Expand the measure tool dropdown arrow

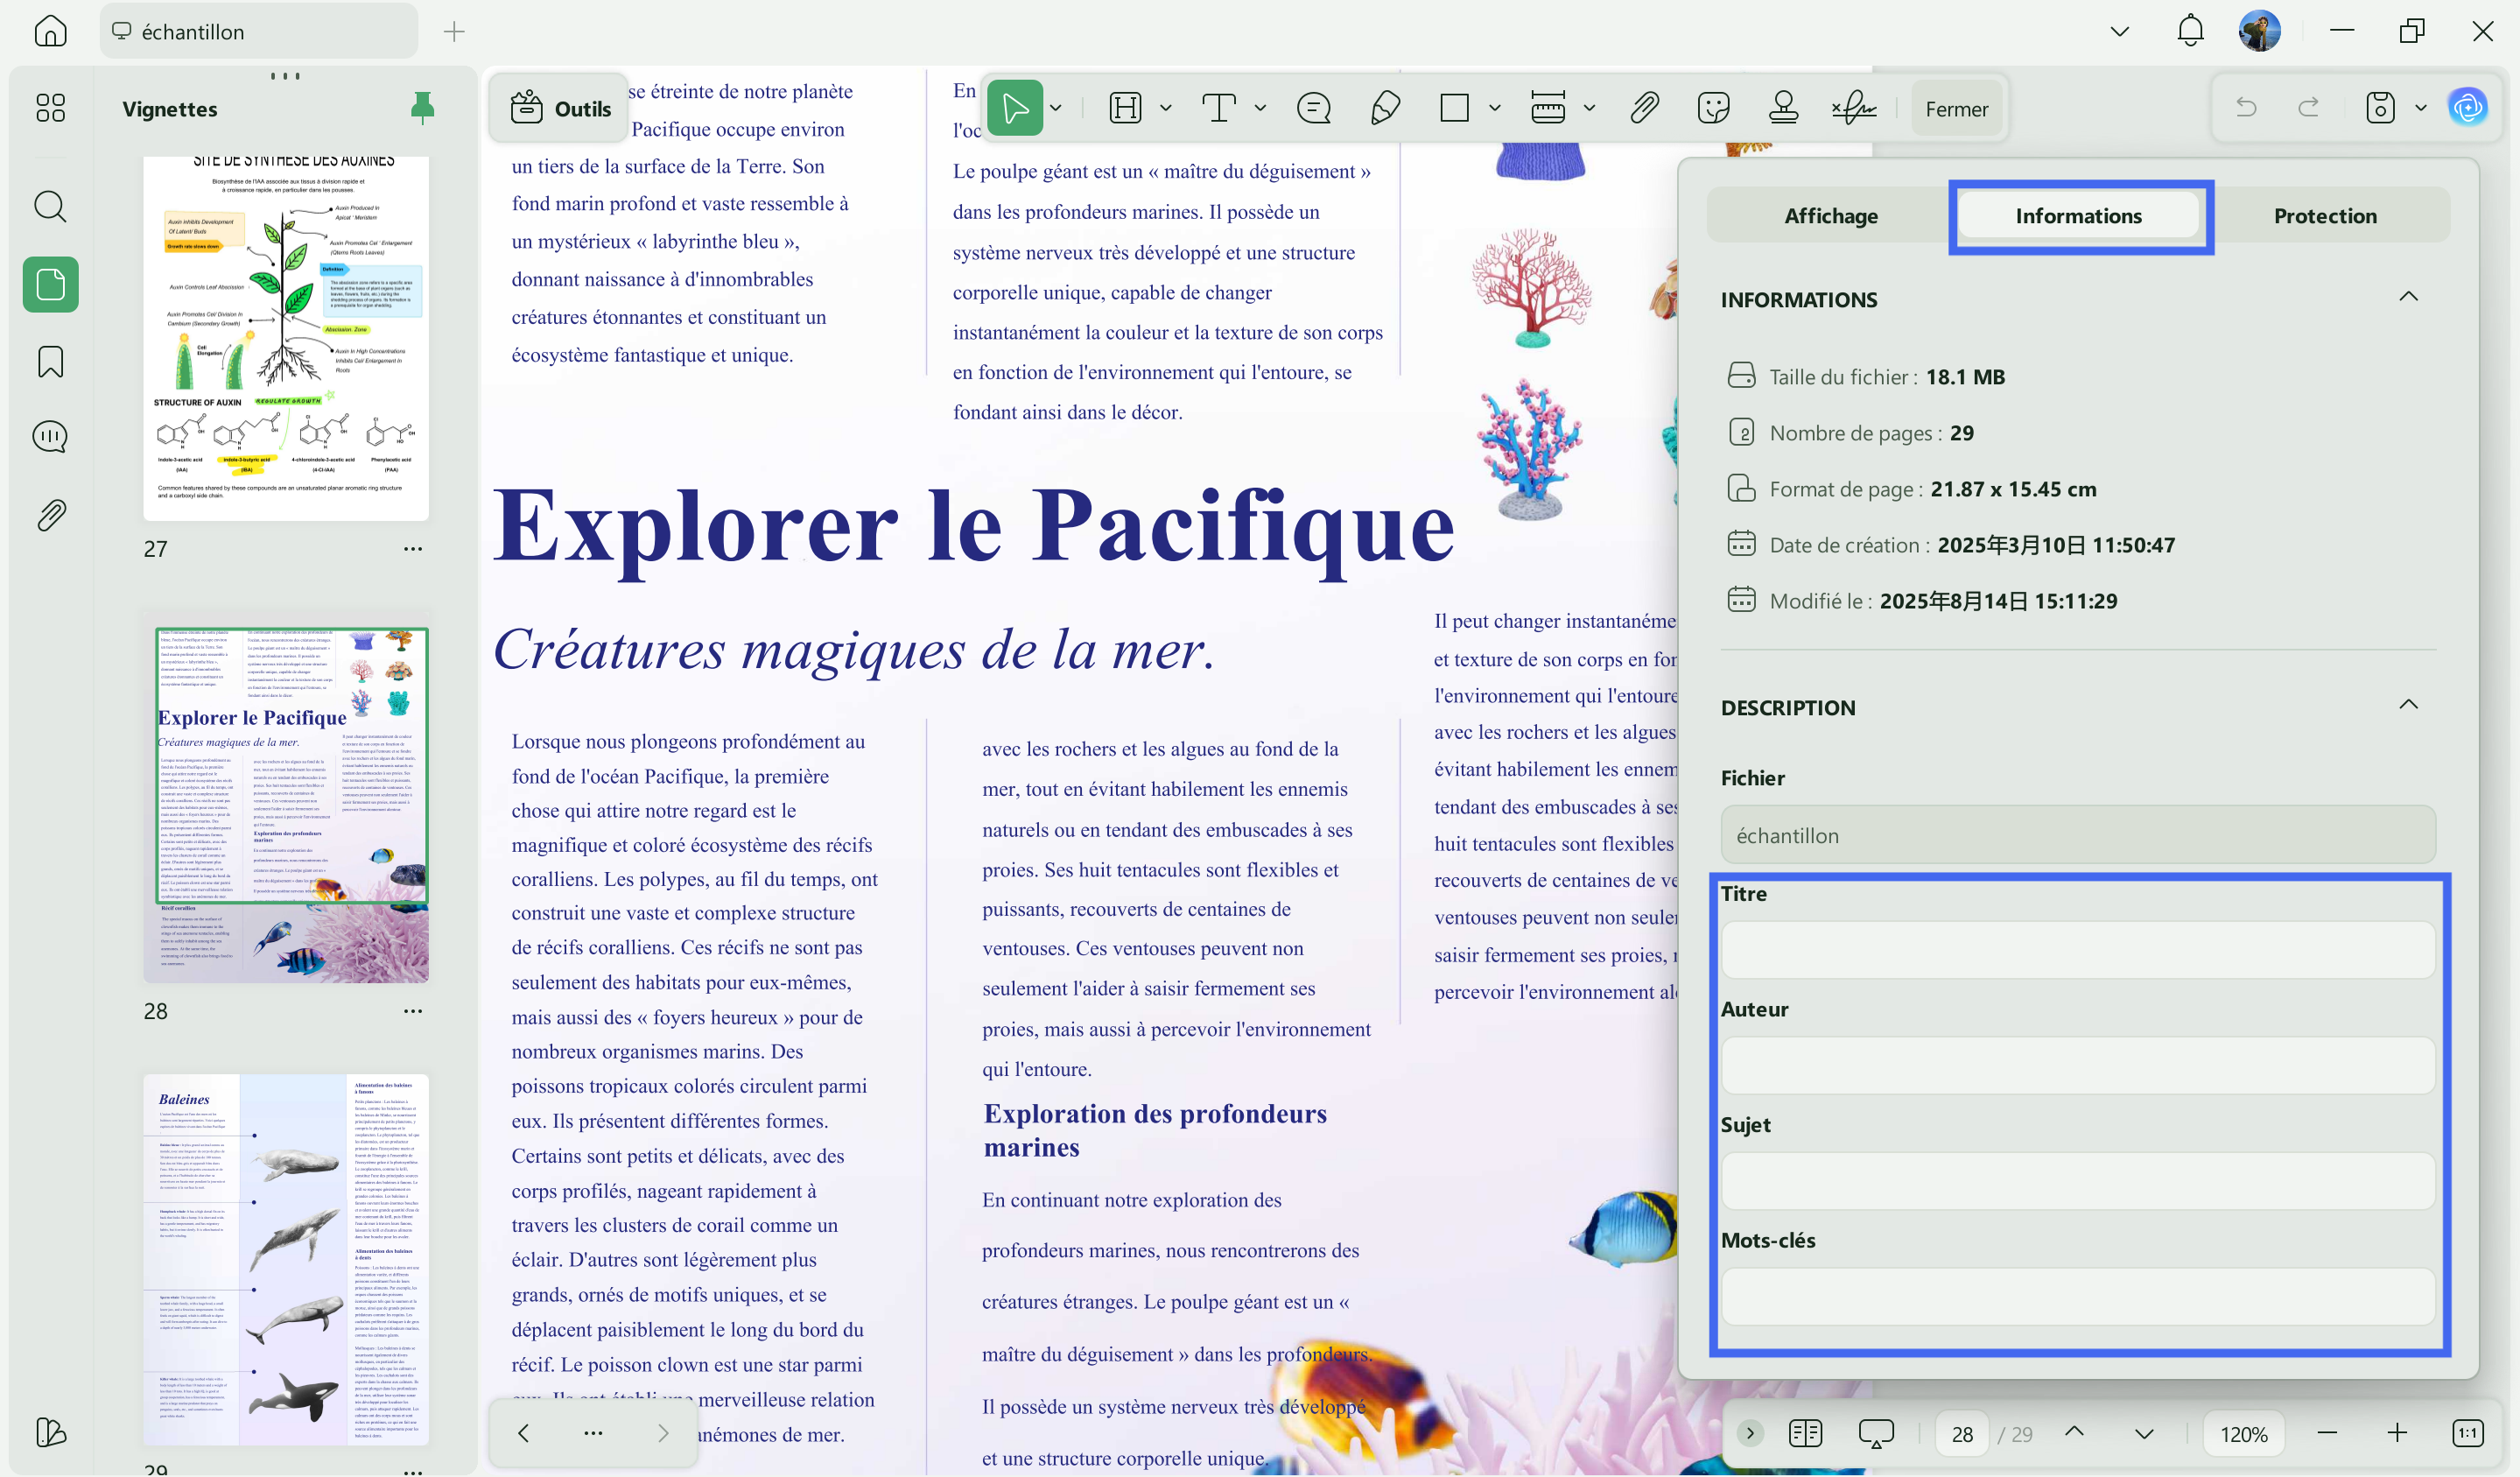(1589, 108)
